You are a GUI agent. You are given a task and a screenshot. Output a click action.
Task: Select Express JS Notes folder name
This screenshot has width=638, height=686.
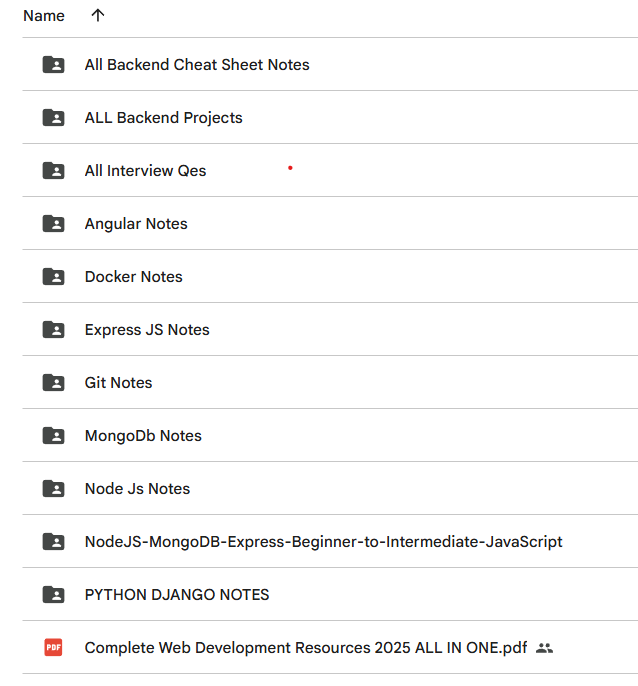click(147, 330)
